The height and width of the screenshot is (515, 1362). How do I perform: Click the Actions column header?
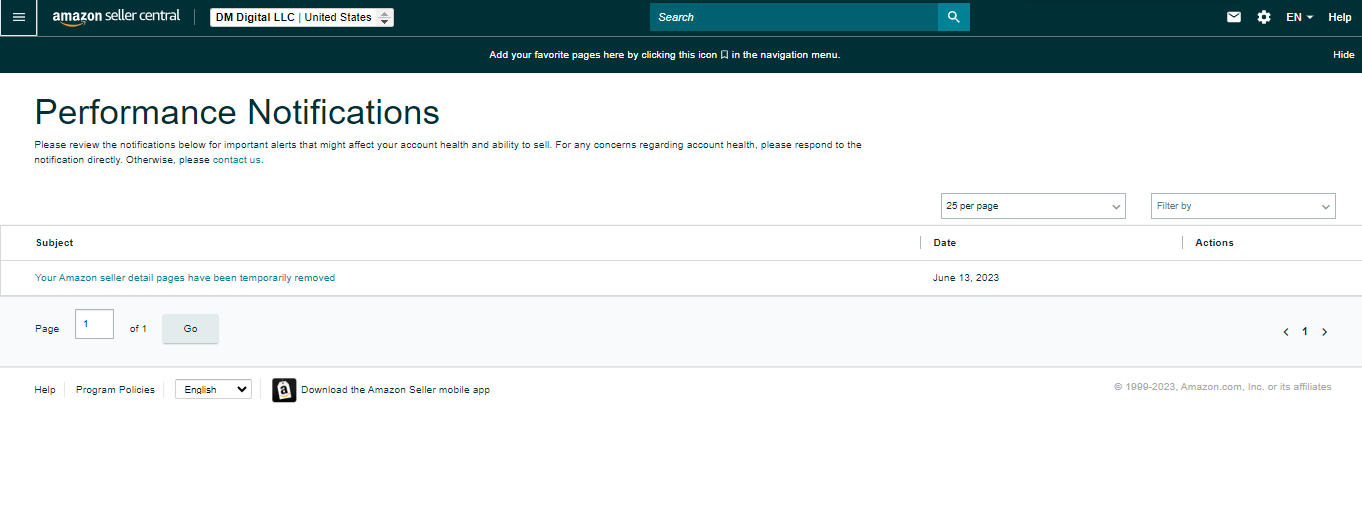[x=1214, y=243]
